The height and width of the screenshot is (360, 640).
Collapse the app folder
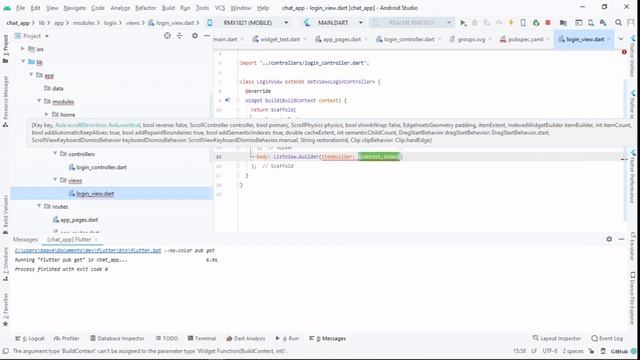31,75
